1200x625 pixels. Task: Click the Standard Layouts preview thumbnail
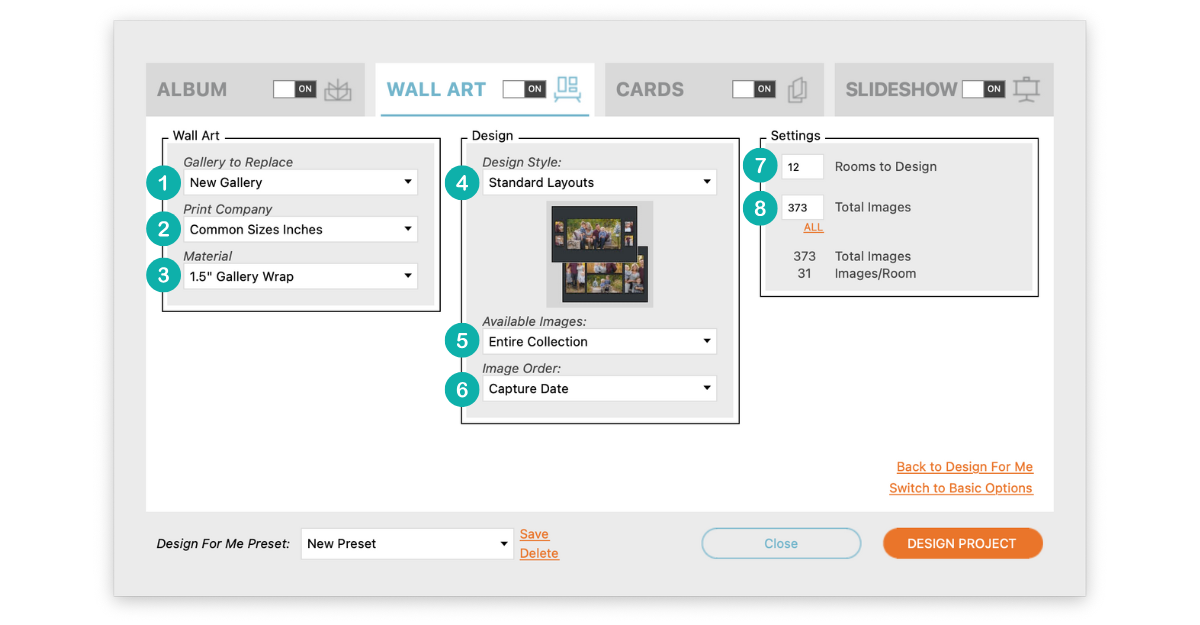point(599,254)
